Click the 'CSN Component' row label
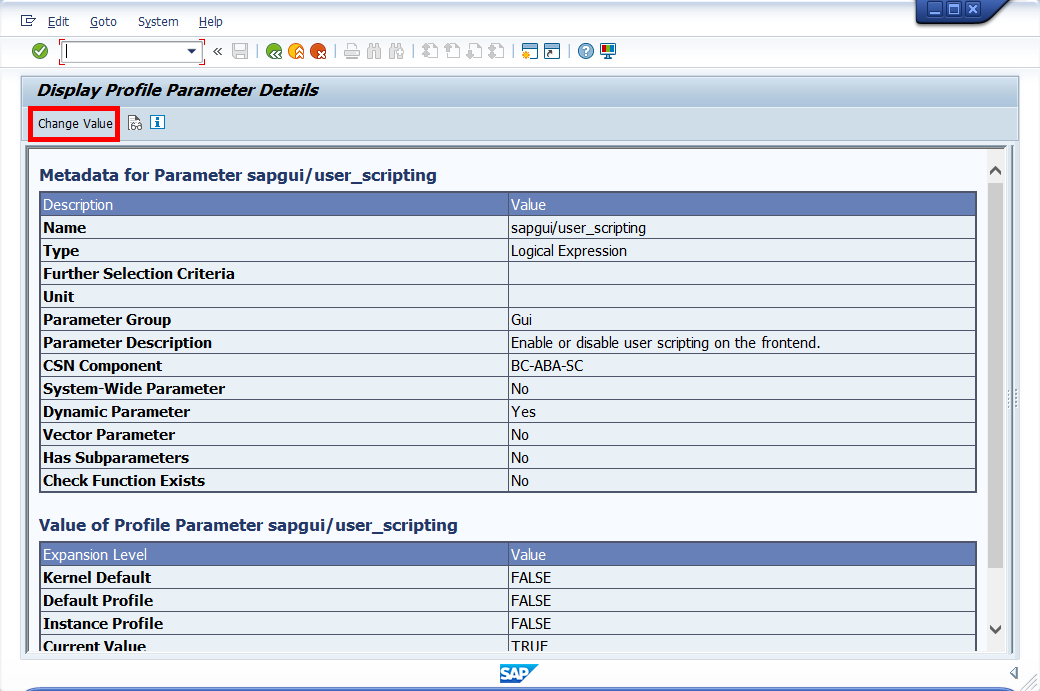Viewport: 1040px width, 691px height. tap(102, 365)
